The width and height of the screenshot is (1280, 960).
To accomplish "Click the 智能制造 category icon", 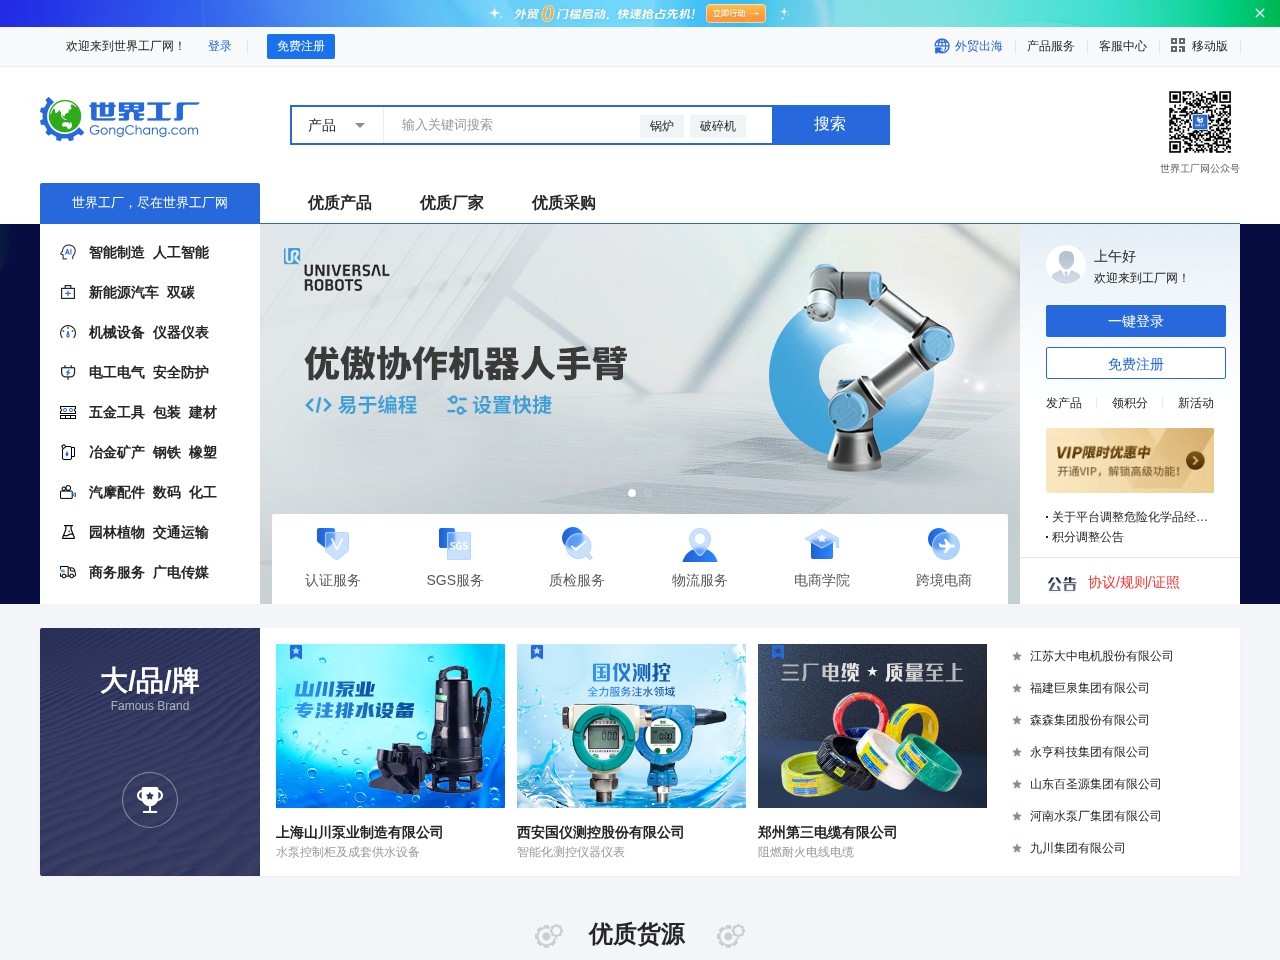I will tap(68, 252).
